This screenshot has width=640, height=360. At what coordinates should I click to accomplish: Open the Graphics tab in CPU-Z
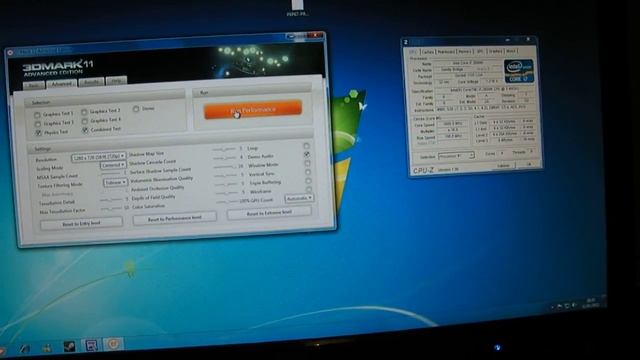tap(495, 51)
